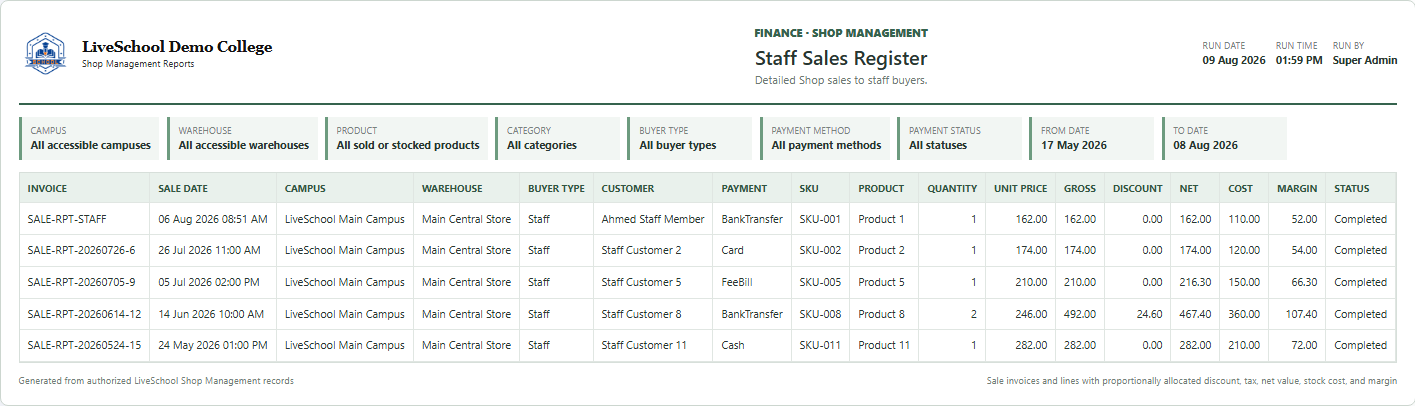Click the Product 11 cell
This screenshot has width=1416, height=407.
(x=884, y=345)
